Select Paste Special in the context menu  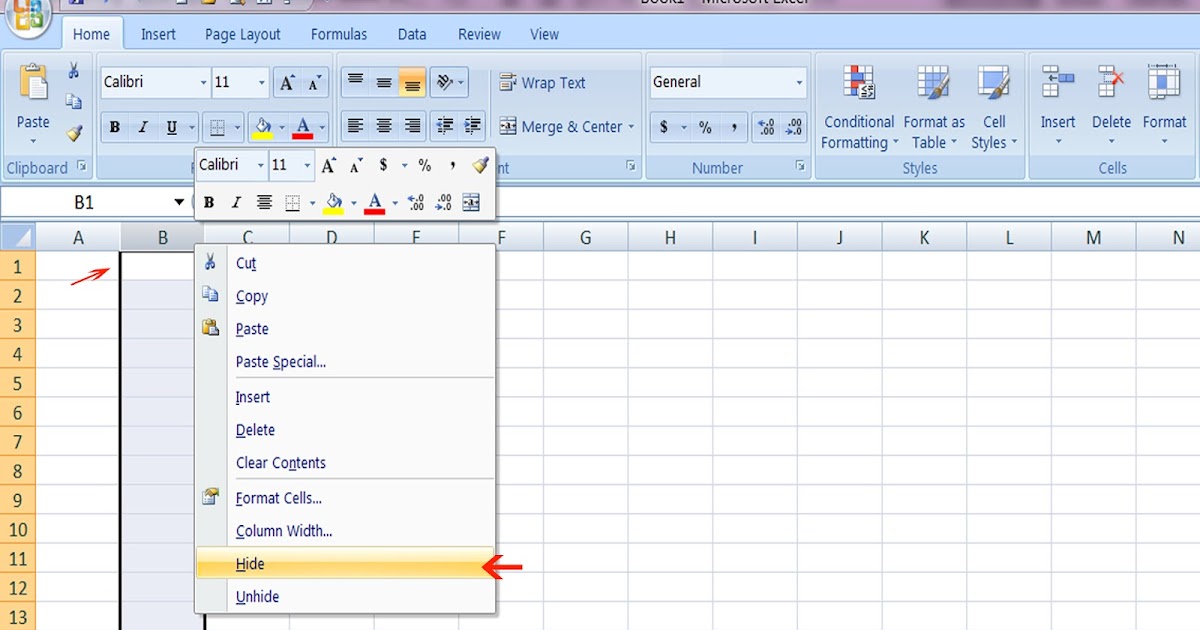tap(280, 361)
